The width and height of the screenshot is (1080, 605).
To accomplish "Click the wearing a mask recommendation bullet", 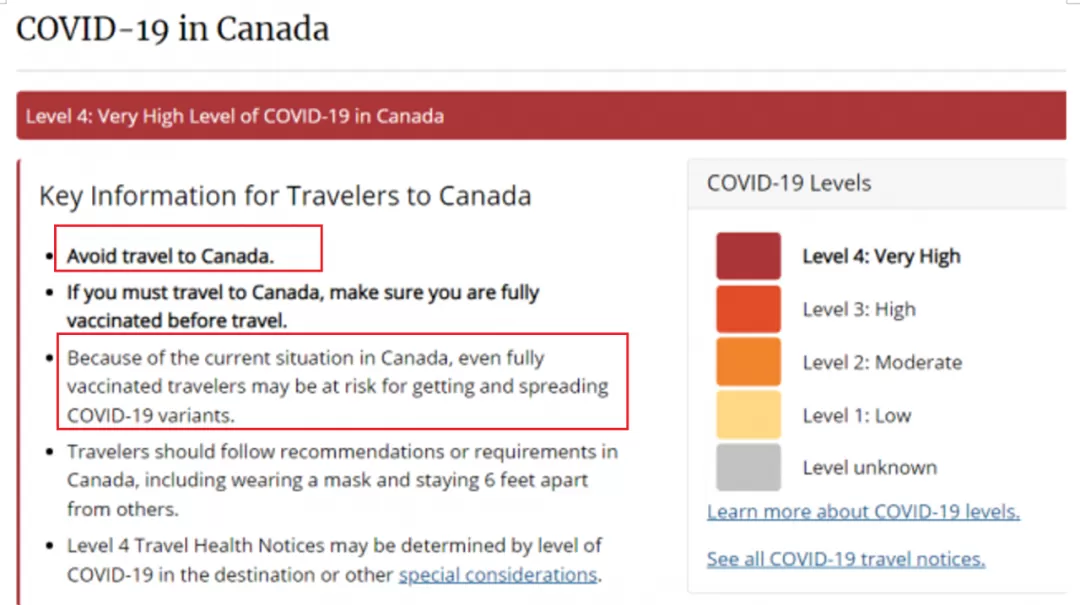I will pos(342,480).
